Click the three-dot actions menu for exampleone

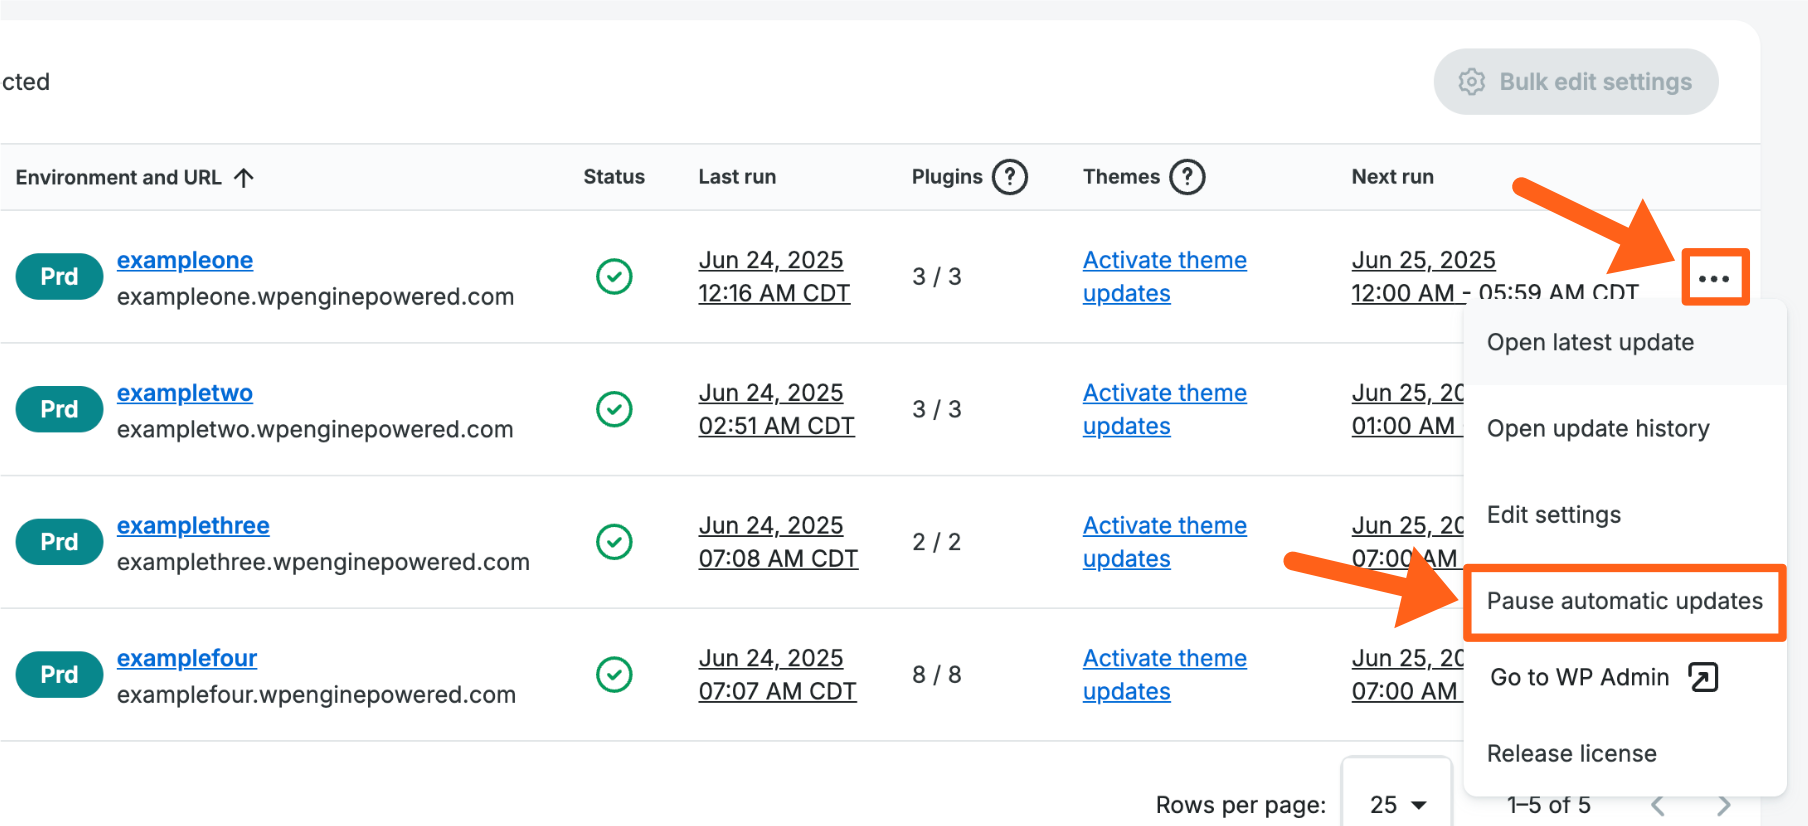pos(1714,278)
